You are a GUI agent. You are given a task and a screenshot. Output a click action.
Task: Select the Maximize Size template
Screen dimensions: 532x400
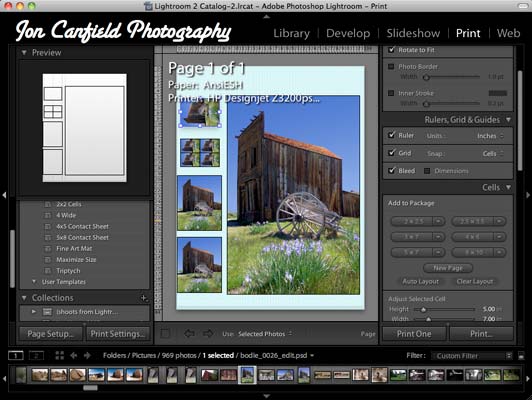(x=76, y=260)
